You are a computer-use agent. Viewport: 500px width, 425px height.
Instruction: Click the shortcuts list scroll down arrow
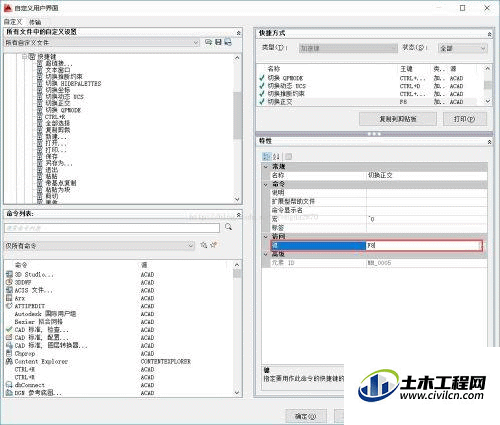pos(487,101)
